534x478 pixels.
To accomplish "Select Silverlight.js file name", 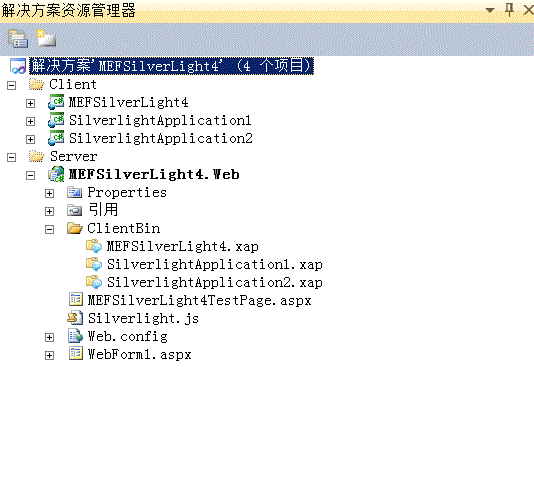I will click(143, 319).
